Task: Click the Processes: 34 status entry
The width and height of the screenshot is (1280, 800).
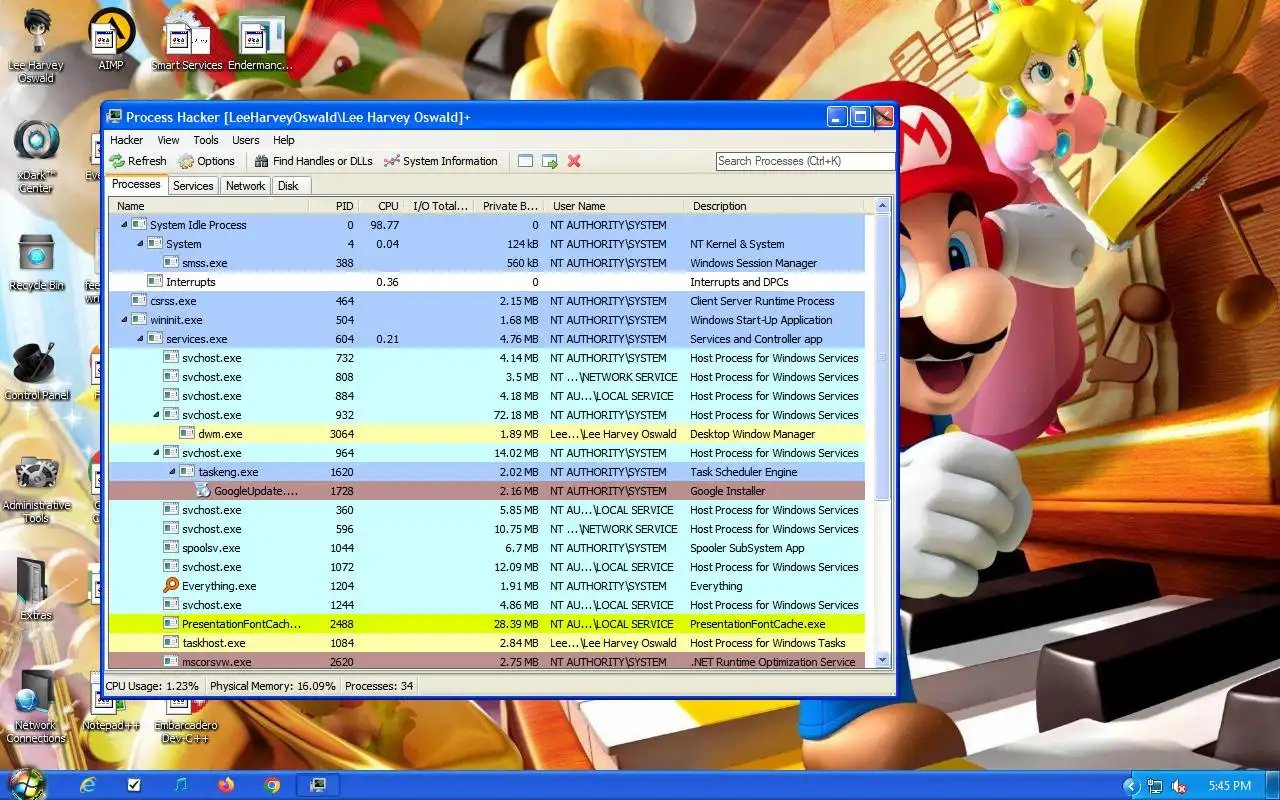Action: pos(379,686)
